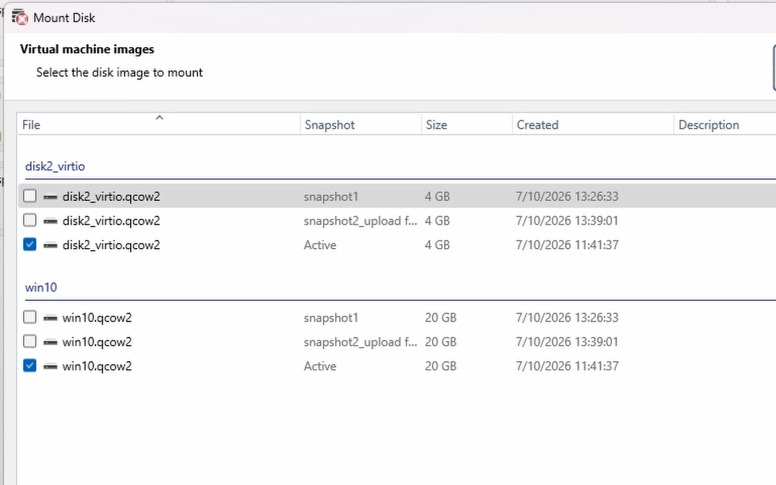Check the disk2_virtio.qcow2 snapshot1 checkbox
Viewport: 776px width, 485px height.
(x=30, y=196)
